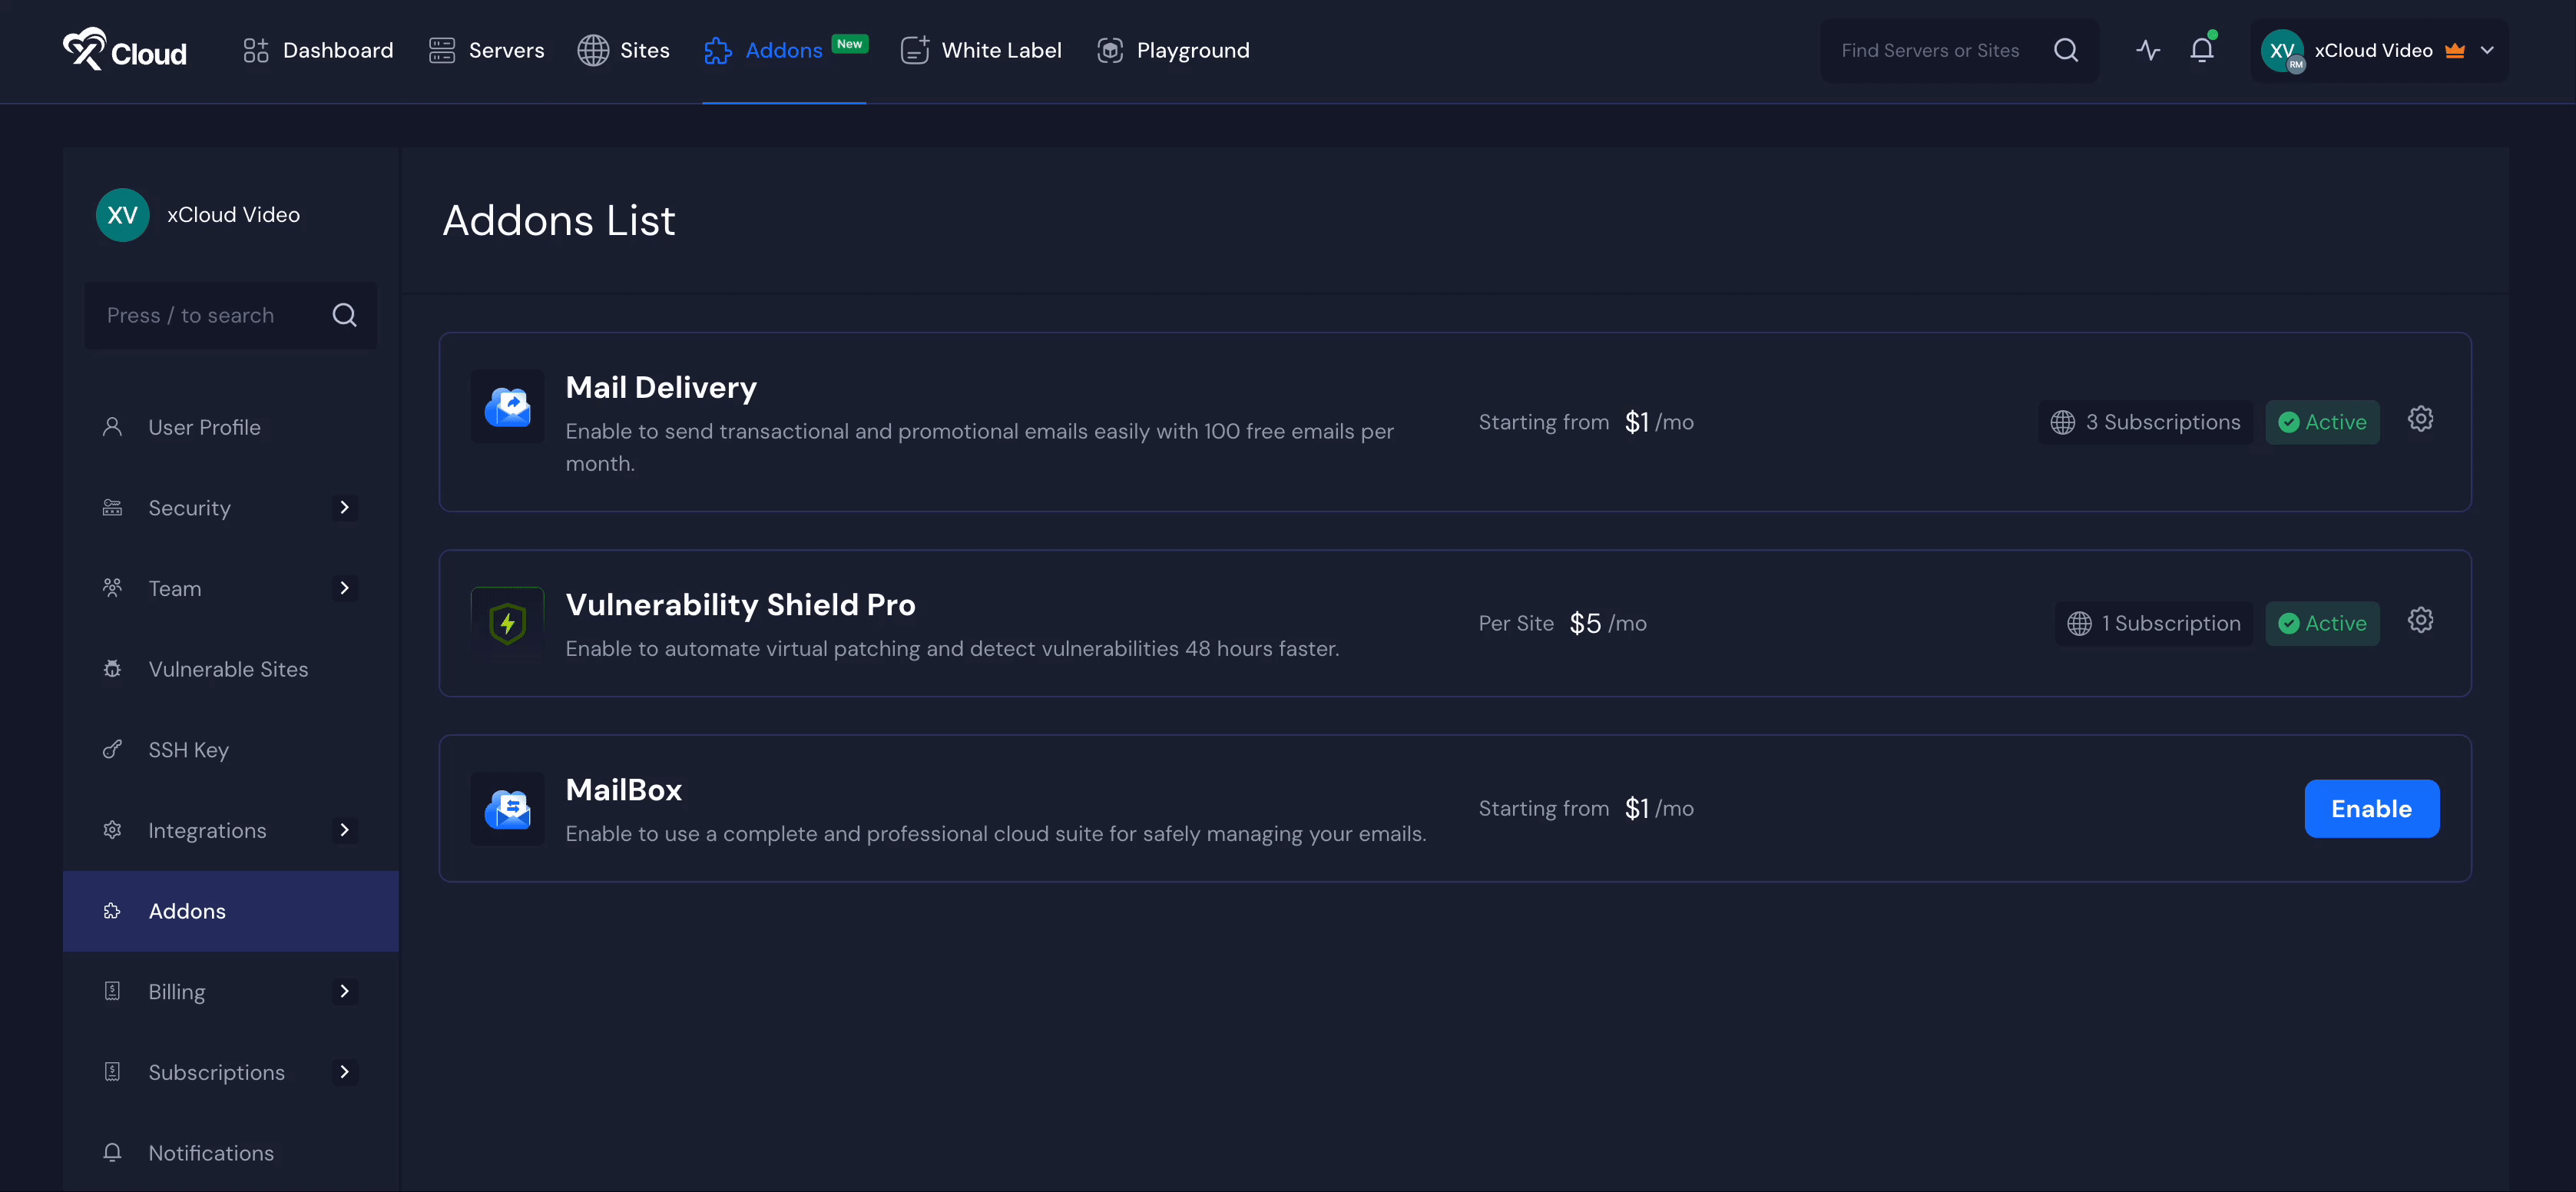Viewport: 2576px width, 1192px height.
Task: Expand the Team sidebar section
Action: click(x=344, y=588)
